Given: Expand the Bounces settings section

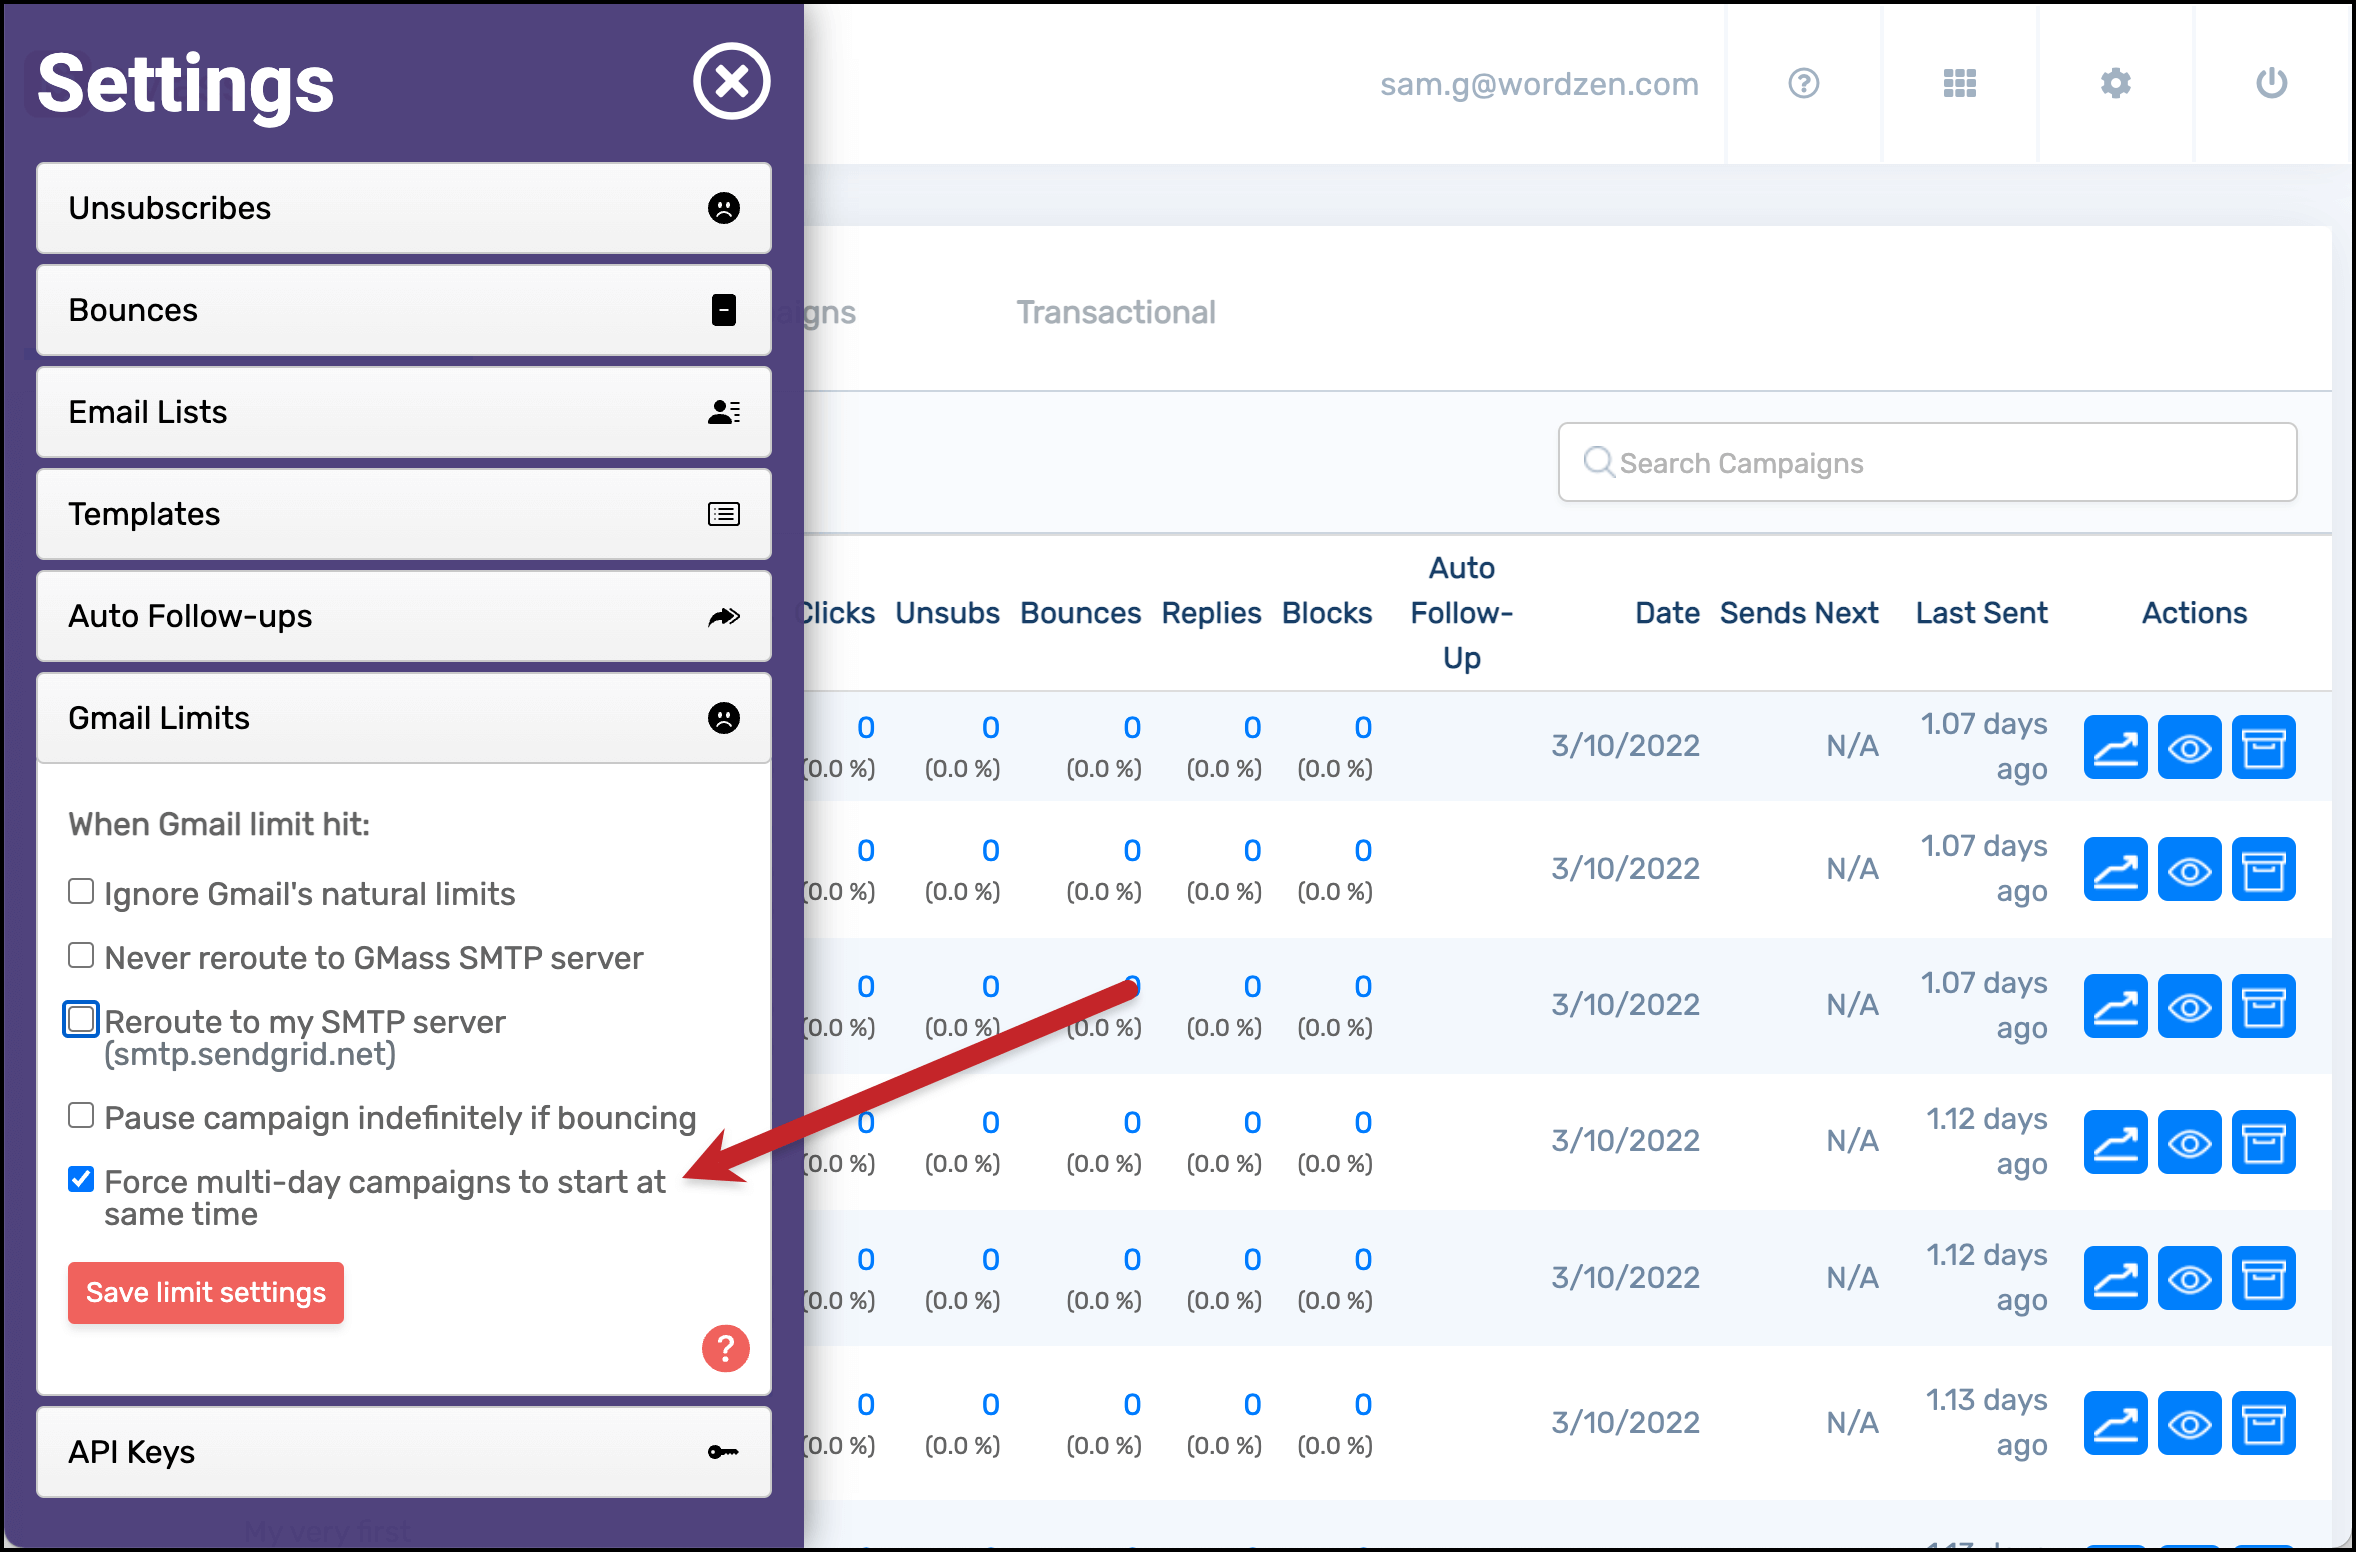Looking at the screenshot, I should point(404,310).
